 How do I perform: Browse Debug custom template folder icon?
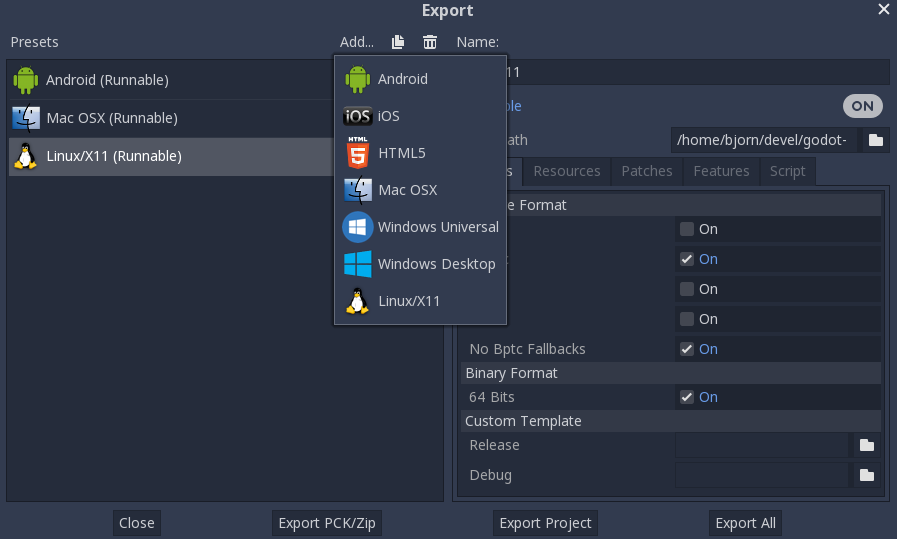pyautogui.click(x=867, y=475)
